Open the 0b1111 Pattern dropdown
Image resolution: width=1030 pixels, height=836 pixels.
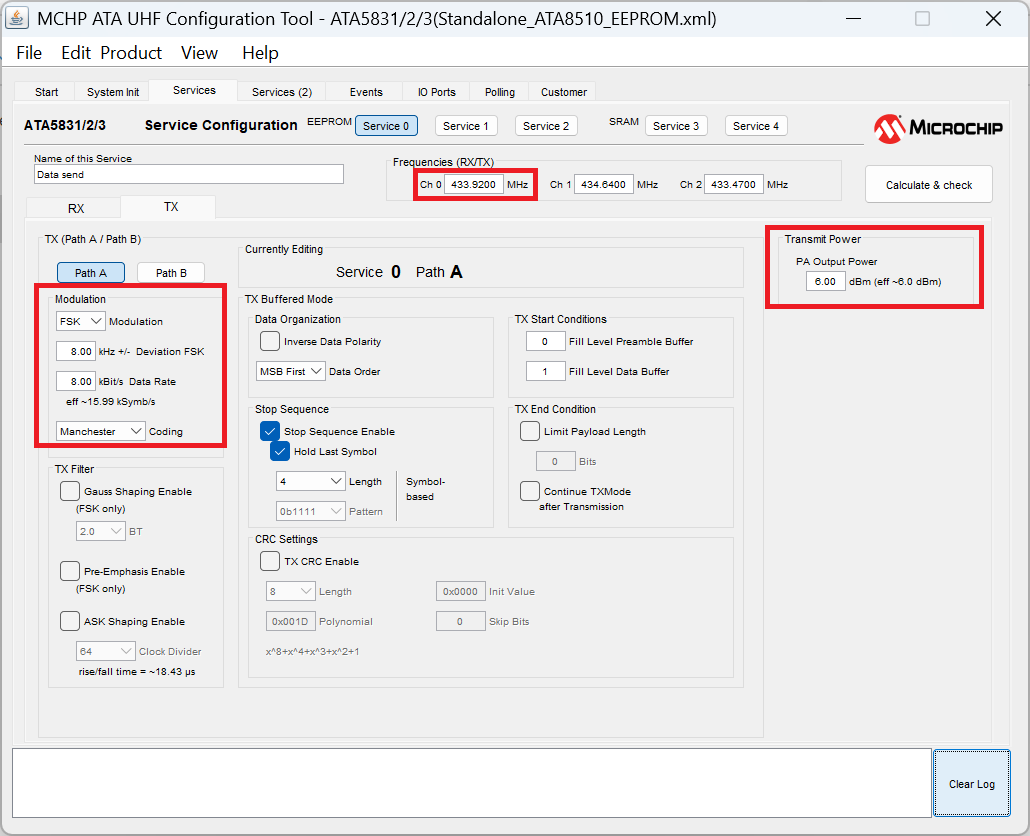point(311,511)
